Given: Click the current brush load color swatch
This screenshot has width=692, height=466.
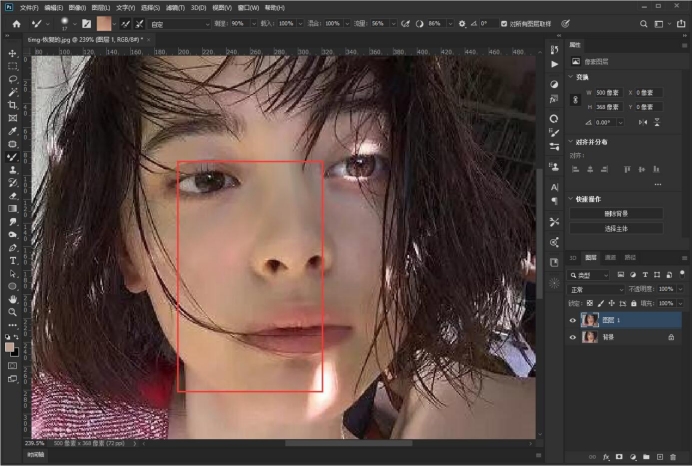Looking at the screenshot, I should 104,24.
